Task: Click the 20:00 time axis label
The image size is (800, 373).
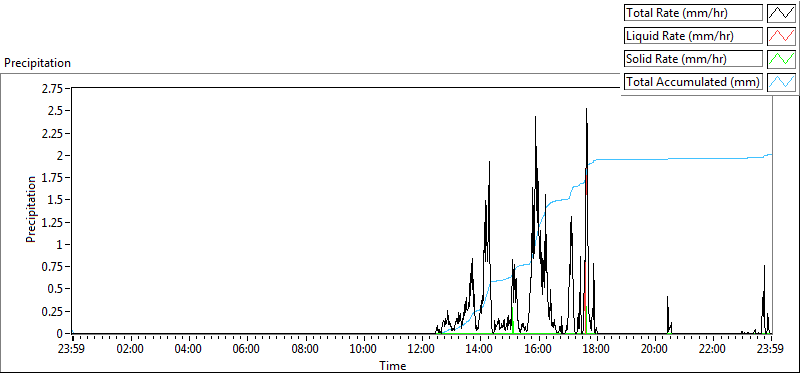Action: 655,350
